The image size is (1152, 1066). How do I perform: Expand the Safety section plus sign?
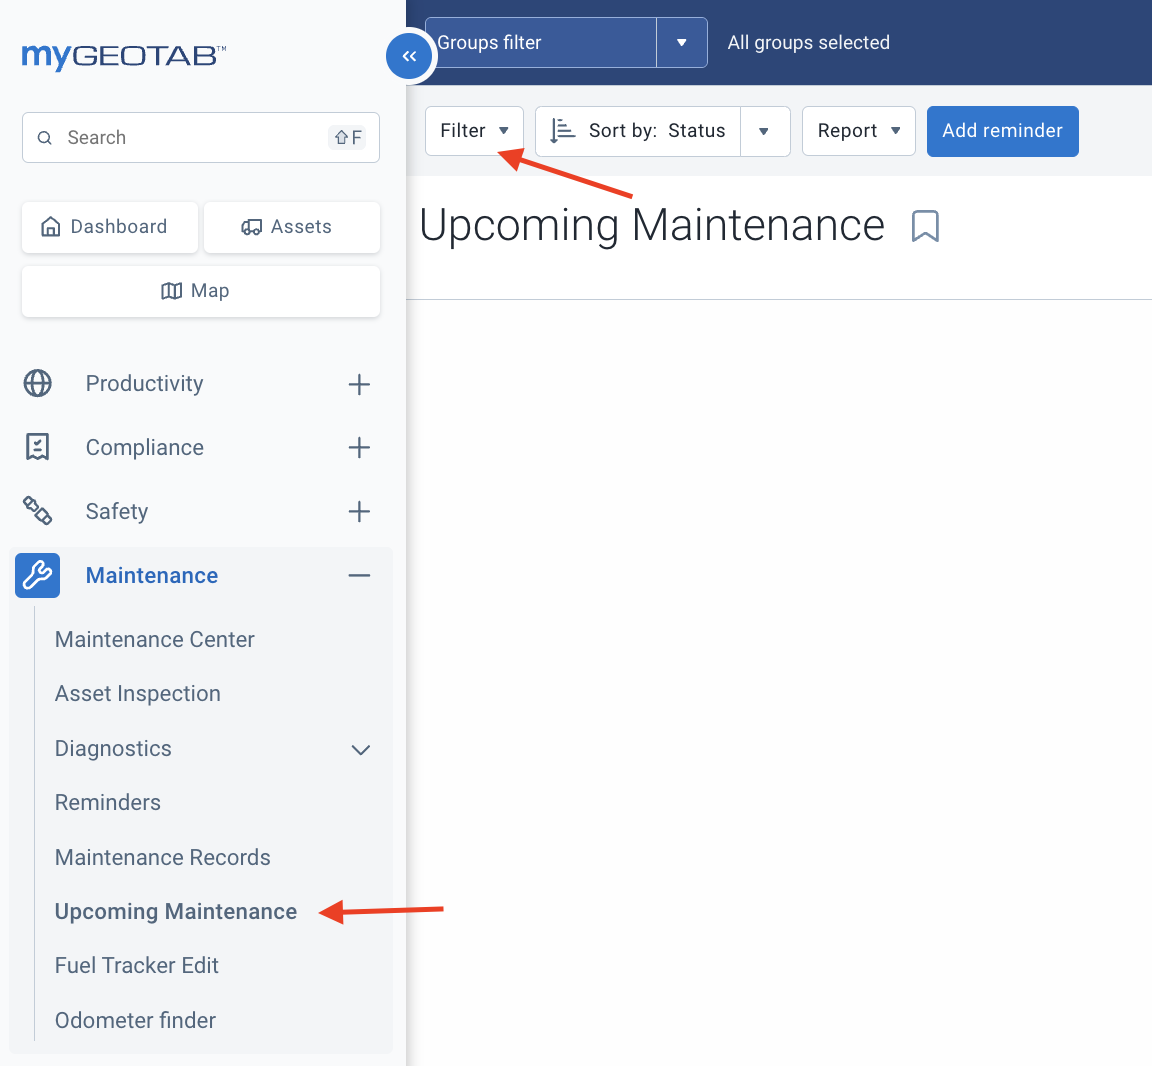click(x=359, y=511)
